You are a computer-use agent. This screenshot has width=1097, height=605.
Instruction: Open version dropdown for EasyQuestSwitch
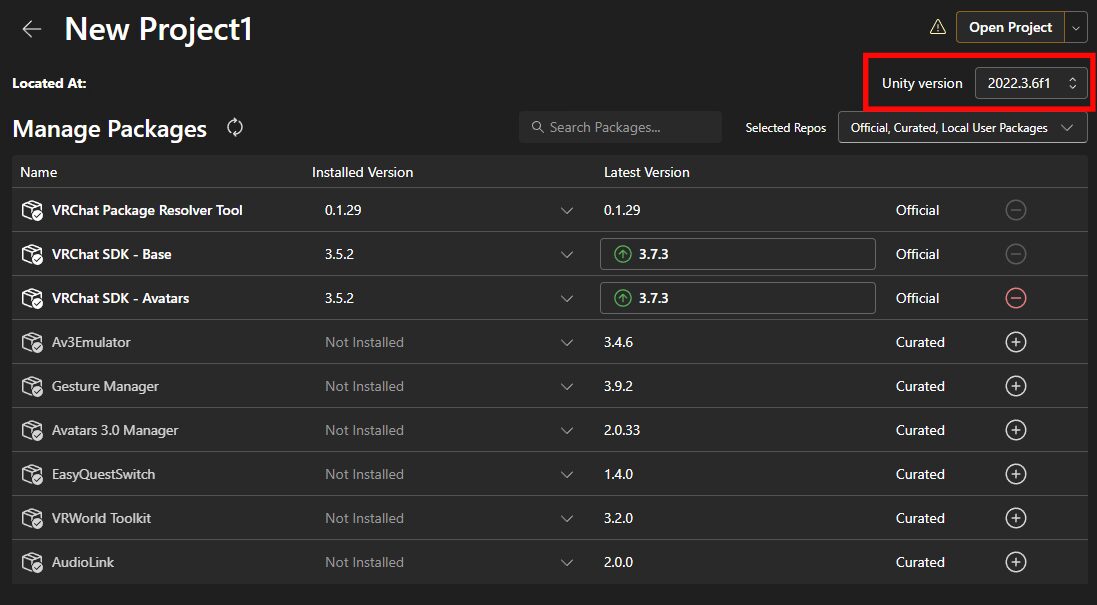pos(567,475)
